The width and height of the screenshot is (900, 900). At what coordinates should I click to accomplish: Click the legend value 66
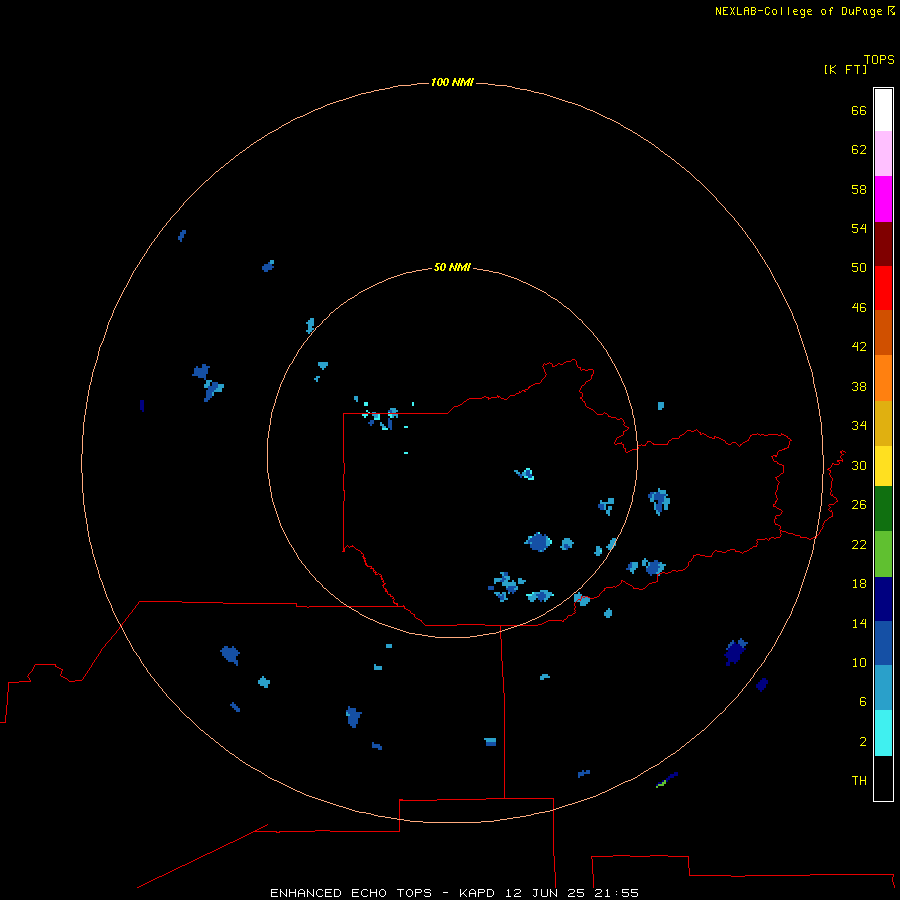[x=859, y=110]
